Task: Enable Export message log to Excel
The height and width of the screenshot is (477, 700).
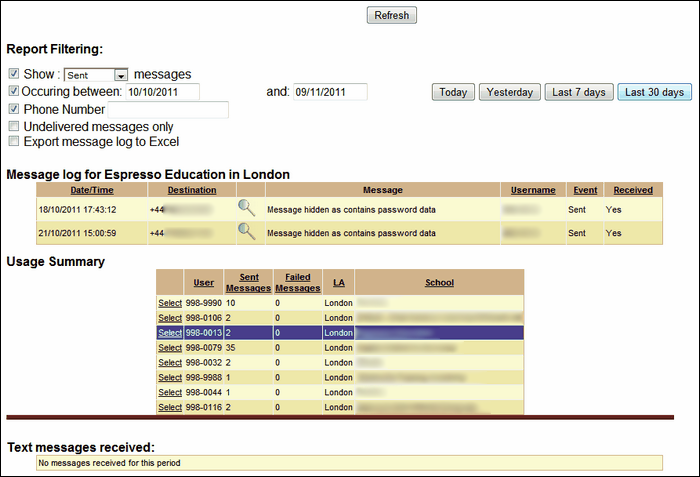Action: click(x=14, y=141)
